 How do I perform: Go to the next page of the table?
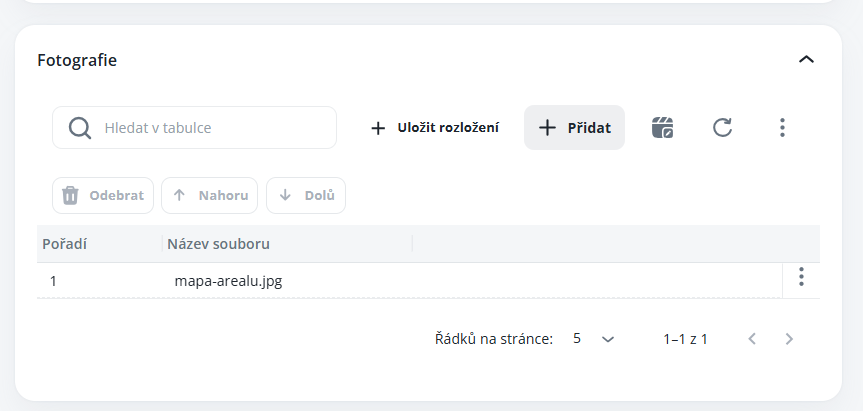[x=789, y=339]
